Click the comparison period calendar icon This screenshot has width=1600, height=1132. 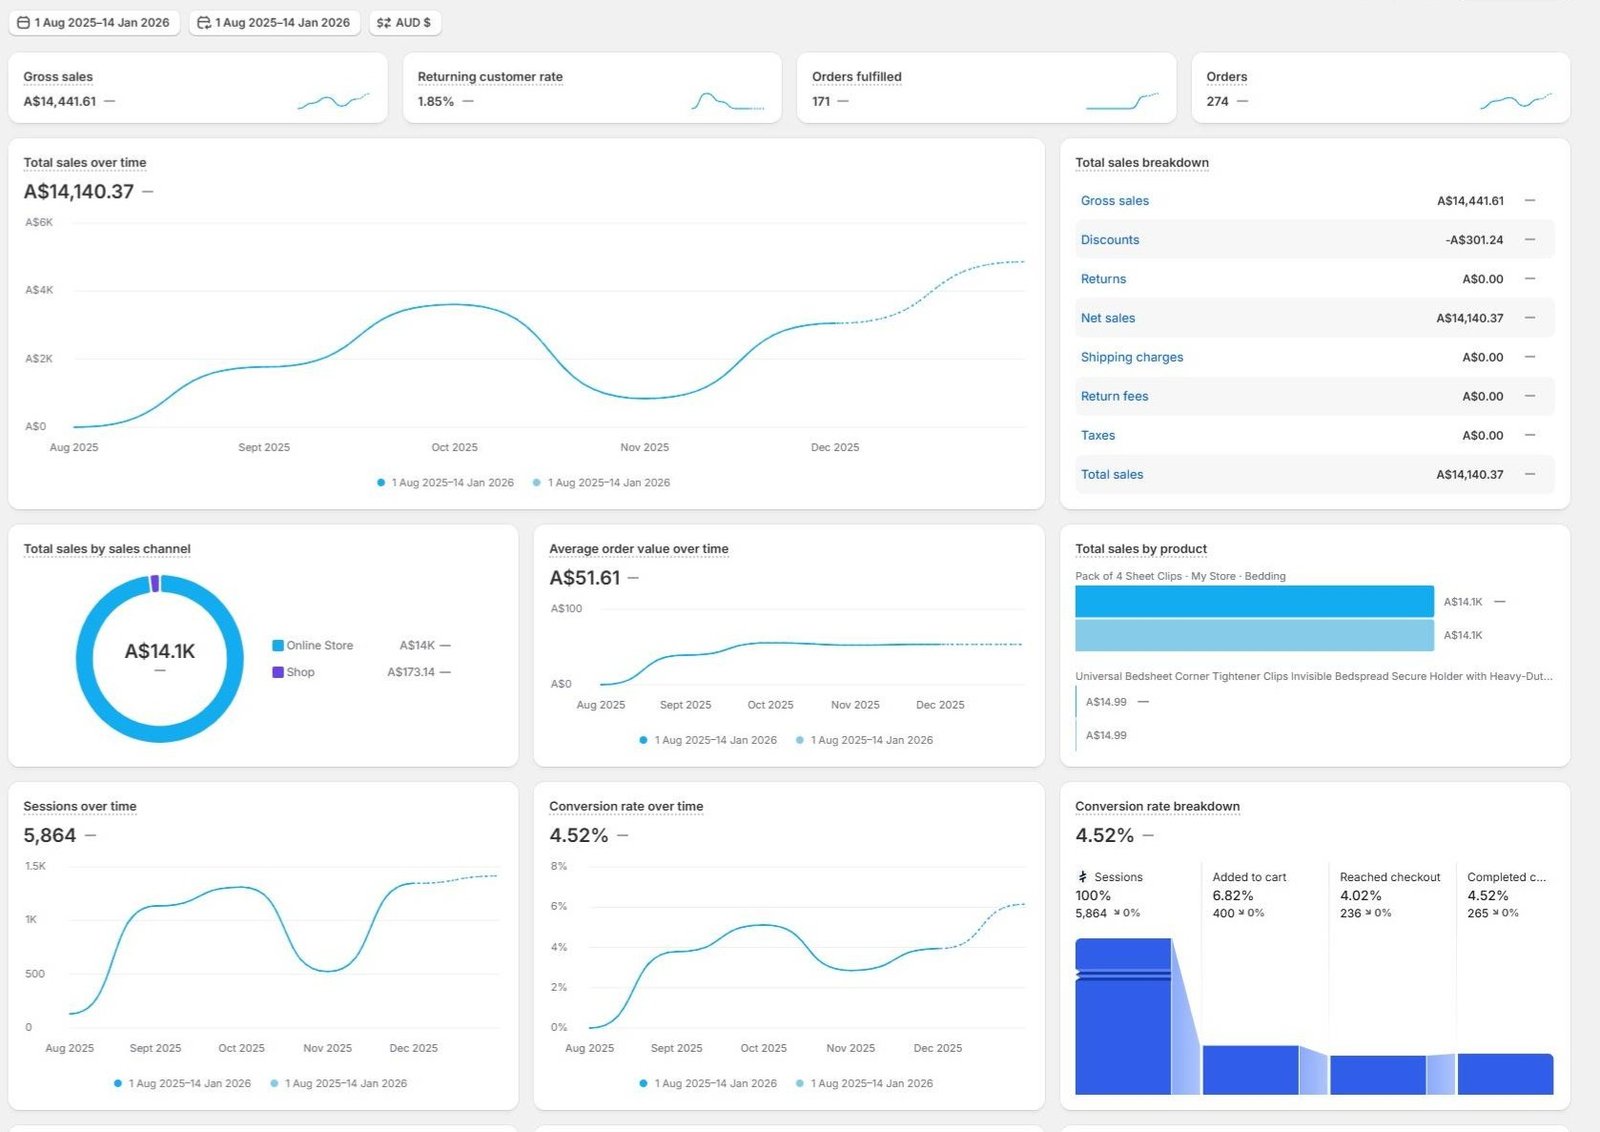[x=204, y=22]
